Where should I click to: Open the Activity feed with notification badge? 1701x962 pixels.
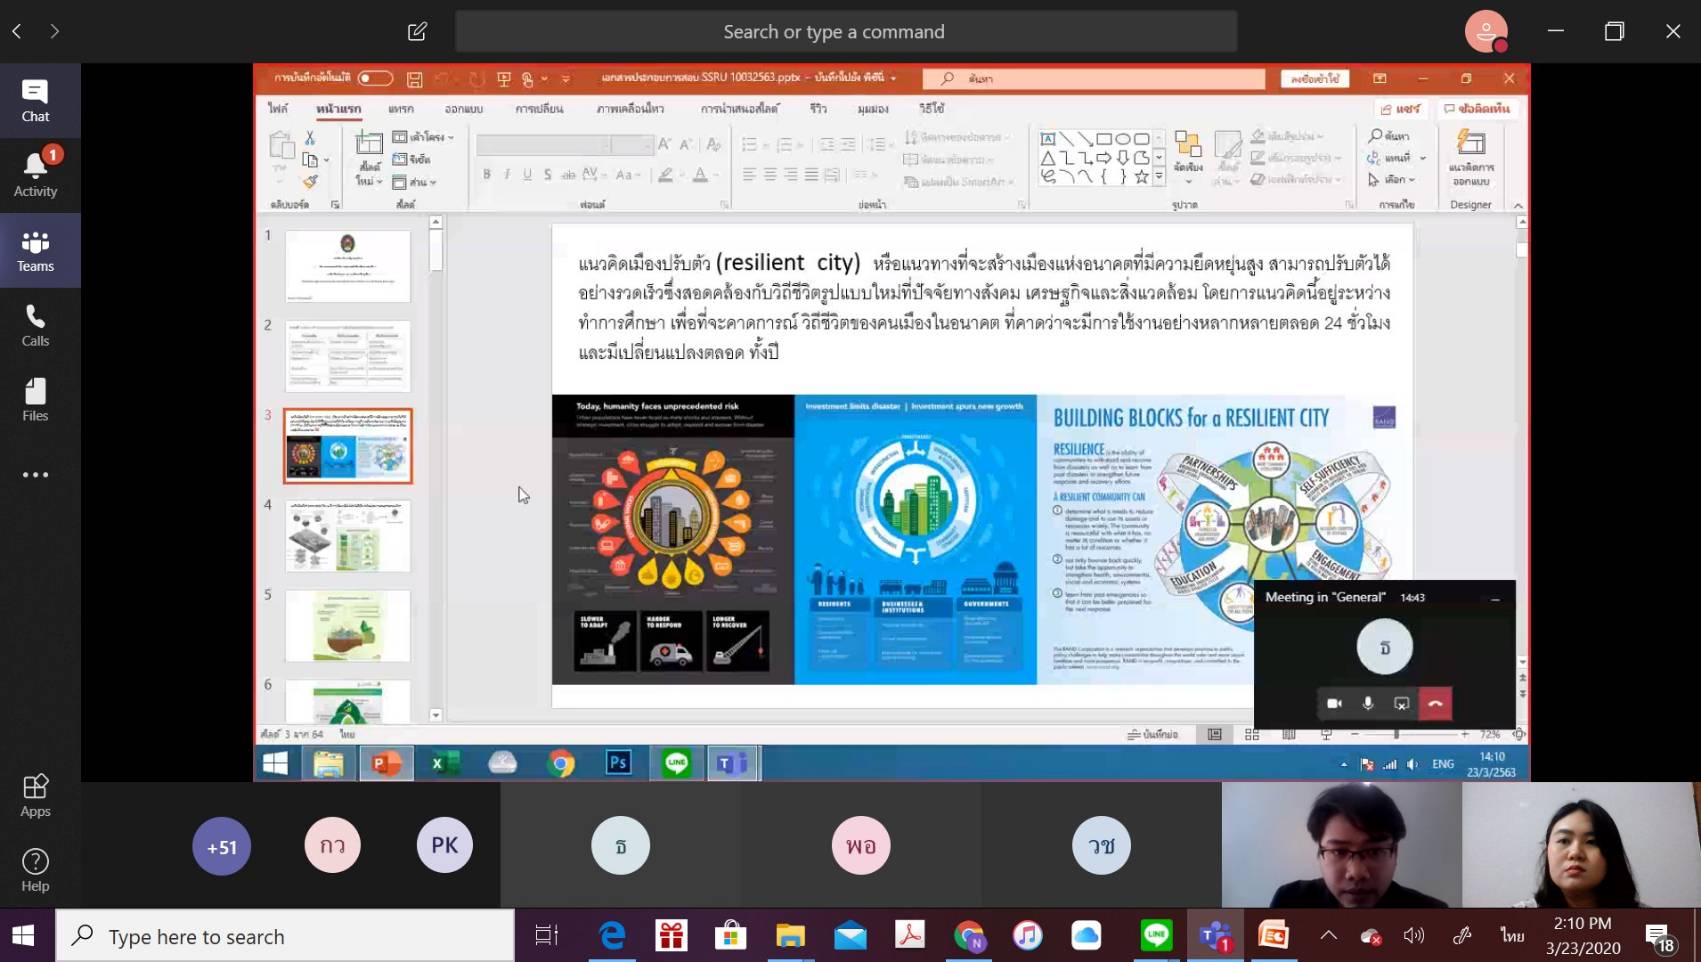[35, 174]
